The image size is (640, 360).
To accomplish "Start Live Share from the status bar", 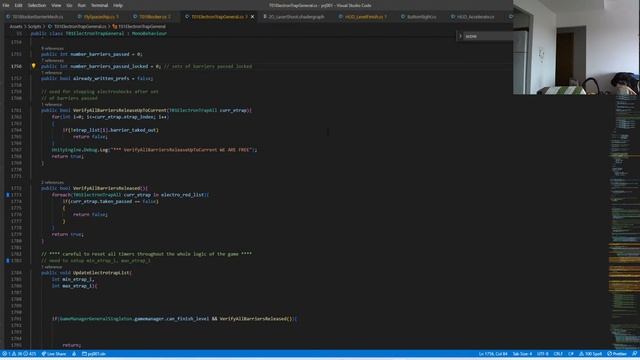I will pyautogui.click(x=53, y=354).
